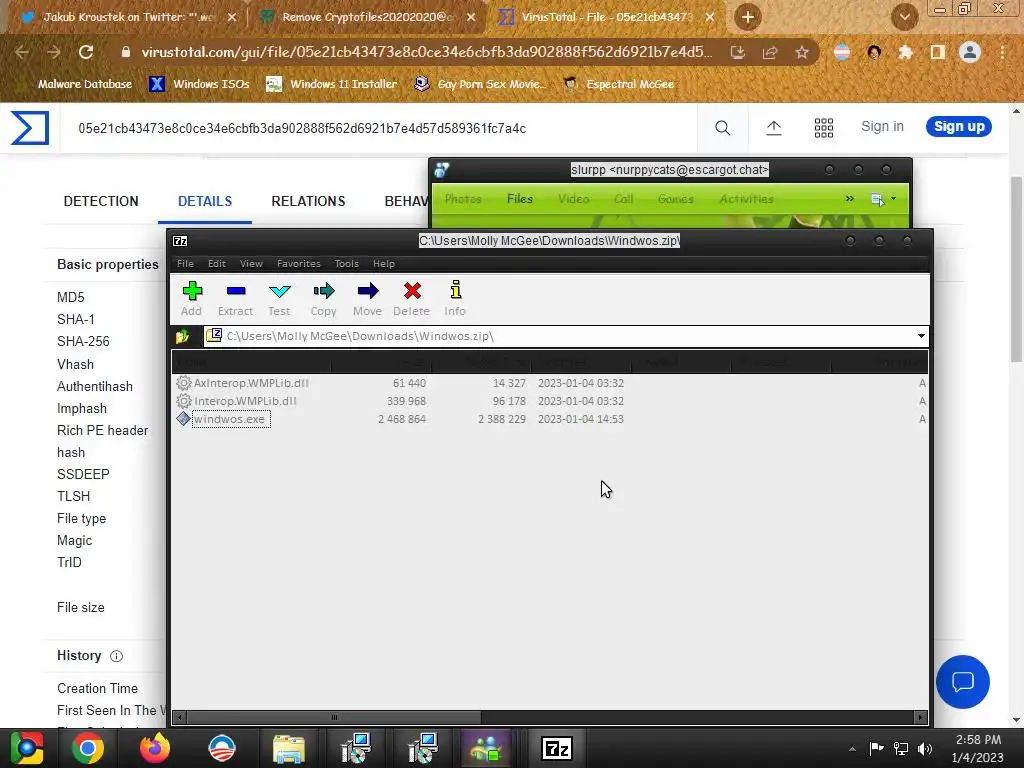The height and width of the screenshot is (768, 1024).
Task: Click the Sign up button
Action: tap(959, 127)
